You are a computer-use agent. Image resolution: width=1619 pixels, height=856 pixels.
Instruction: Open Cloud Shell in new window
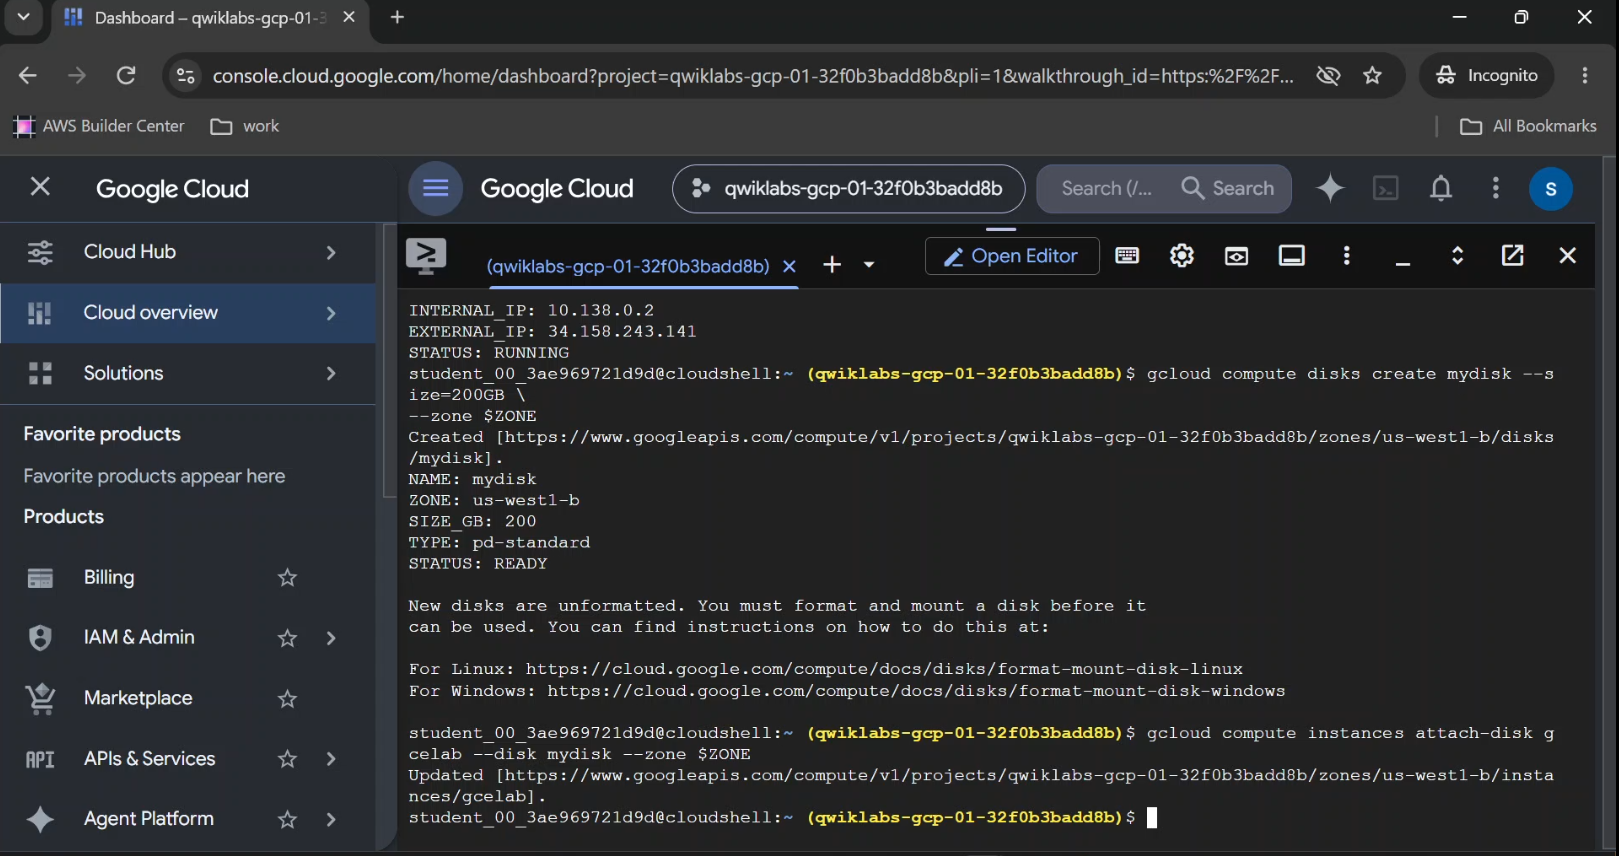pos(1513,256)
